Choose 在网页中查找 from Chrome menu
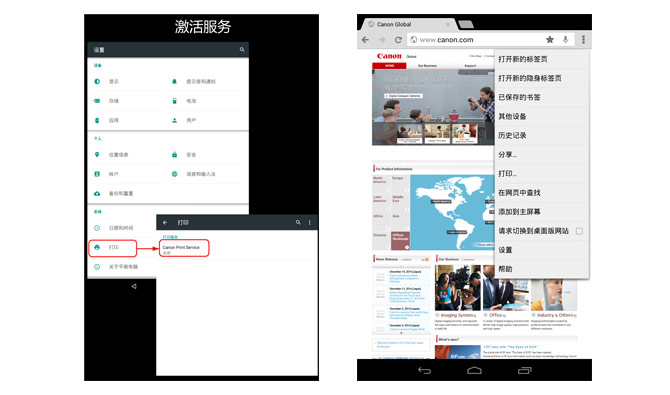 click(541, 193)
